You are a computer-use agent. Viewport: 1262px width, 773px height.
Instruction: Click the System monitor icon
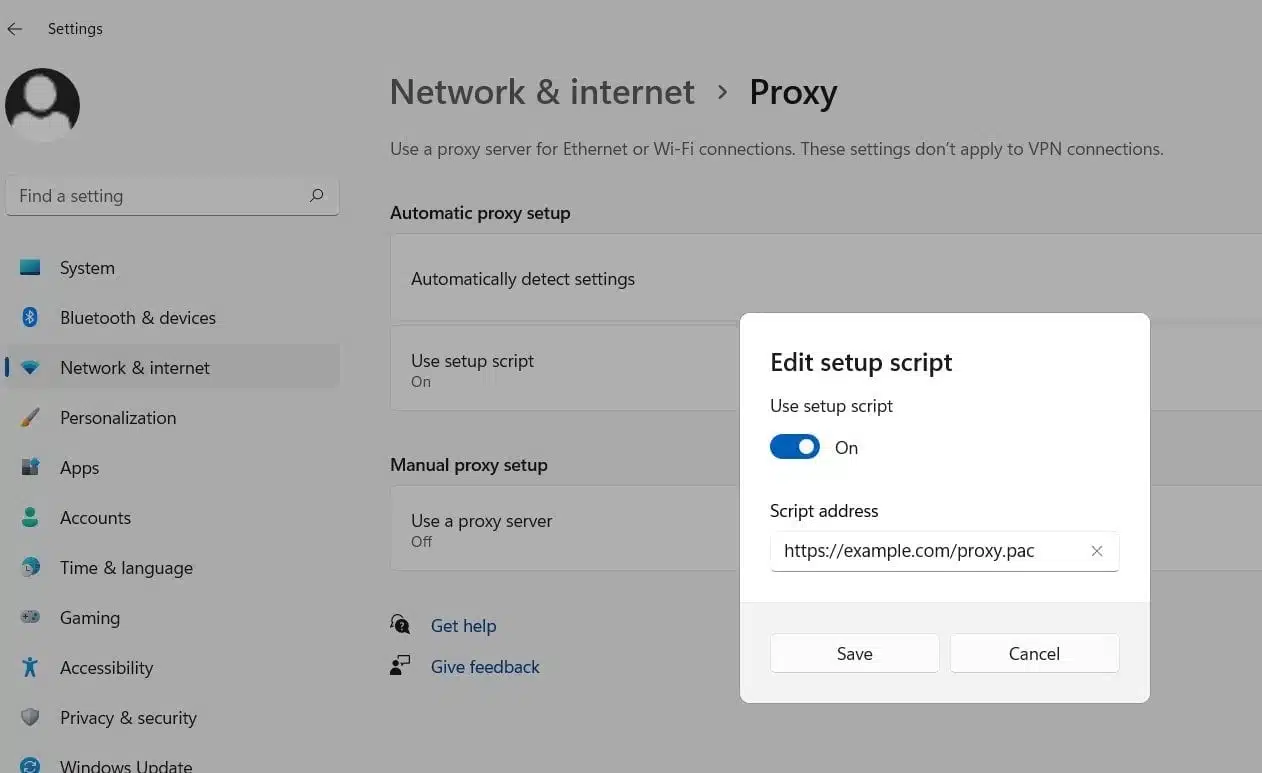click(x=30, y=268)
